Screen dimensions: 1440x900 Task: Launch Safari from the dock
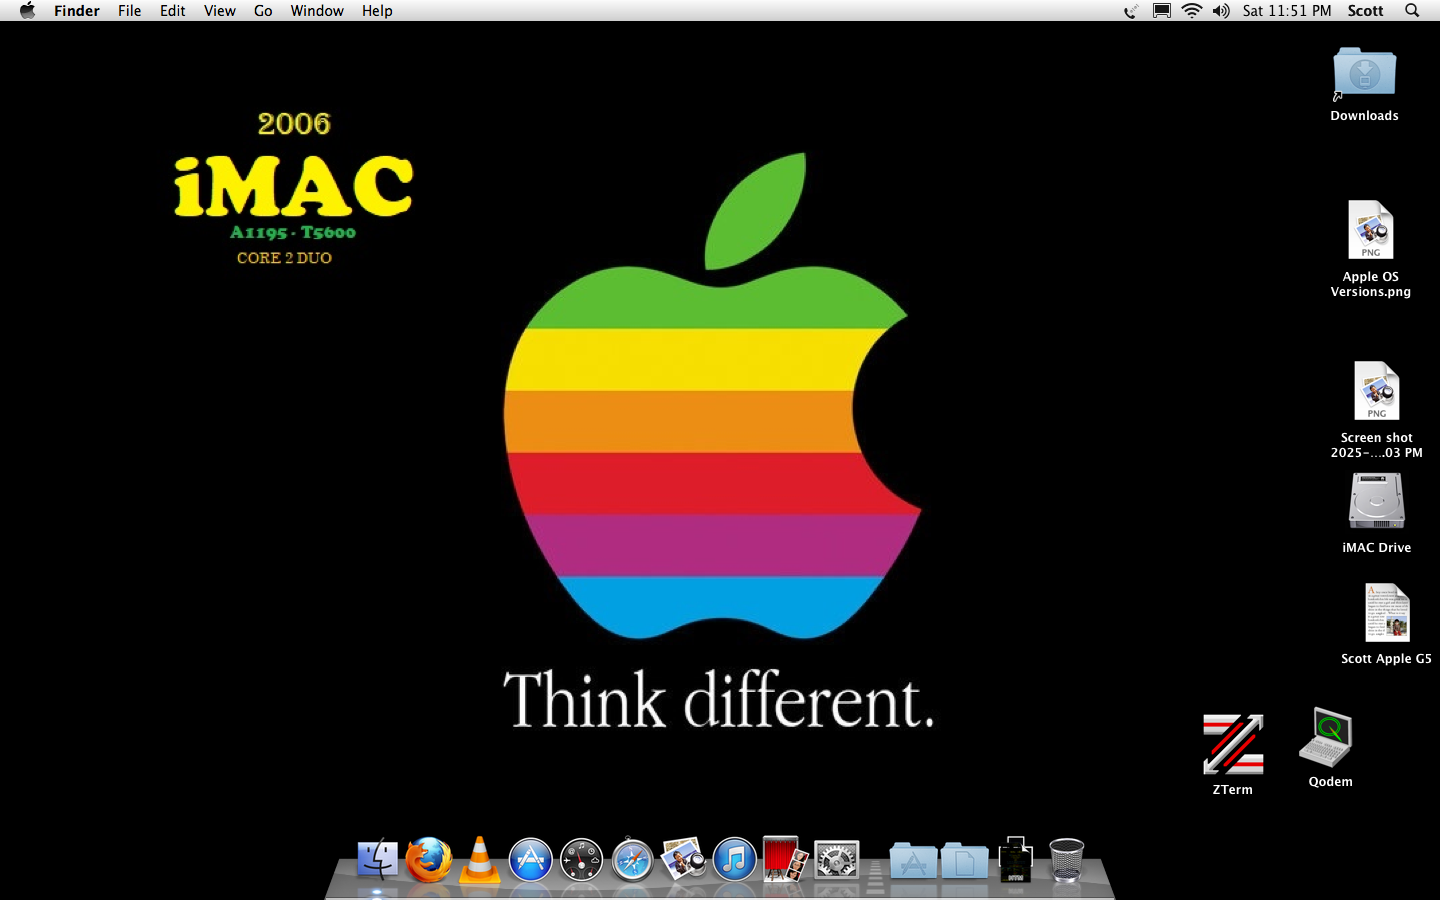point(633,860)
